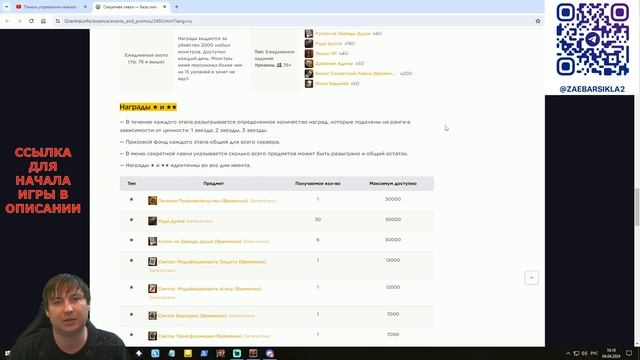Show hidden system tray icons
The width and height of the screenshot is (640, 360).
(568, 353)
